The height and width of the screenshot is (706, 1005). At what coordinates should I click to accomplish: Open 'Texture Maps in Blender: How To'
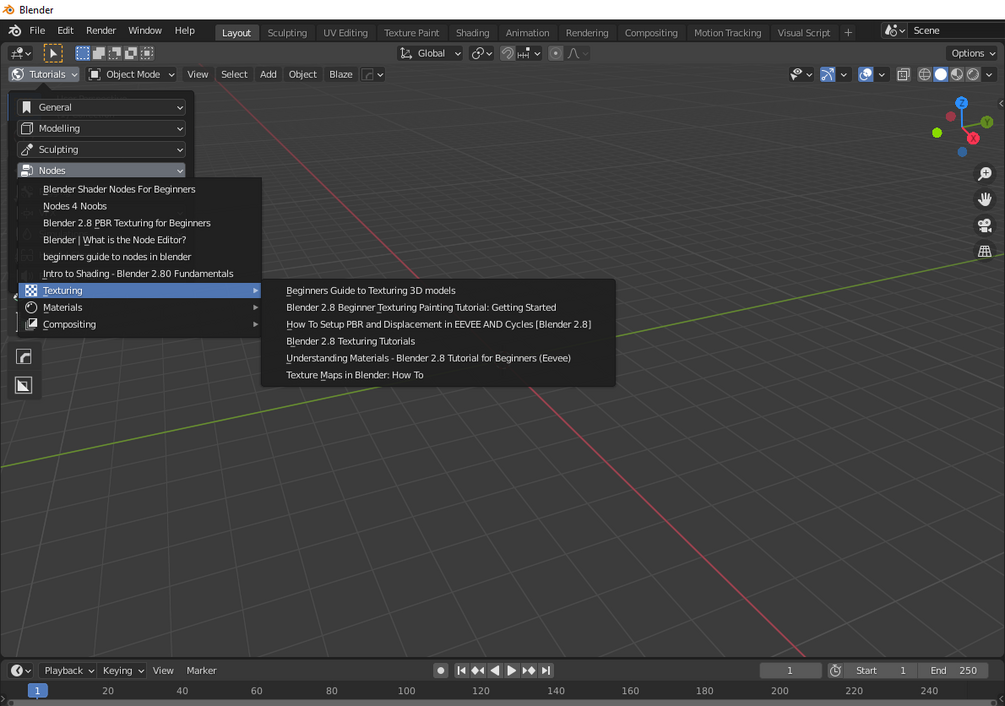point(438,375)
